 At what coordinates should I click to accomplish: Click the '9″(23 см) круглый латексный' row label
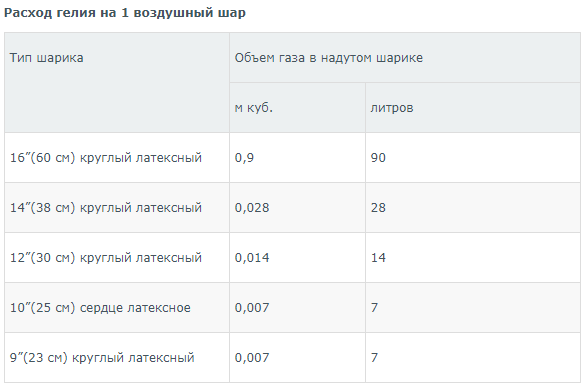click(102, 358)
